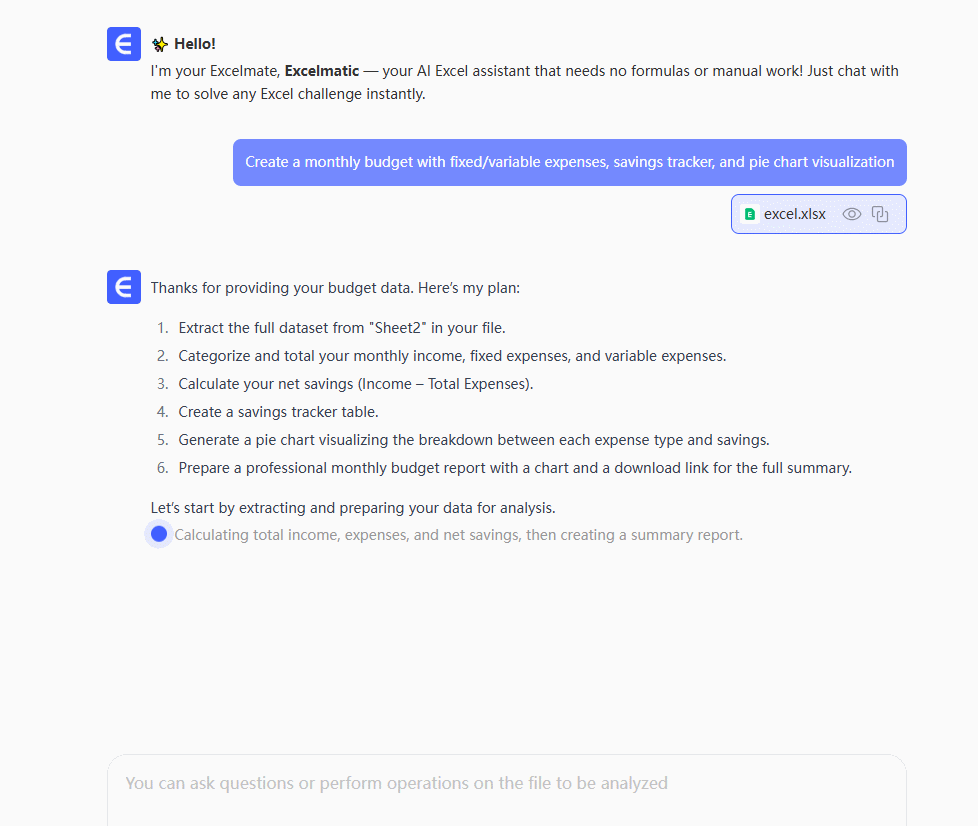The height and width of the screenshot is (826, 978).
Task: Click plan step 3 calculate net savings
Action: pos(358,384)
